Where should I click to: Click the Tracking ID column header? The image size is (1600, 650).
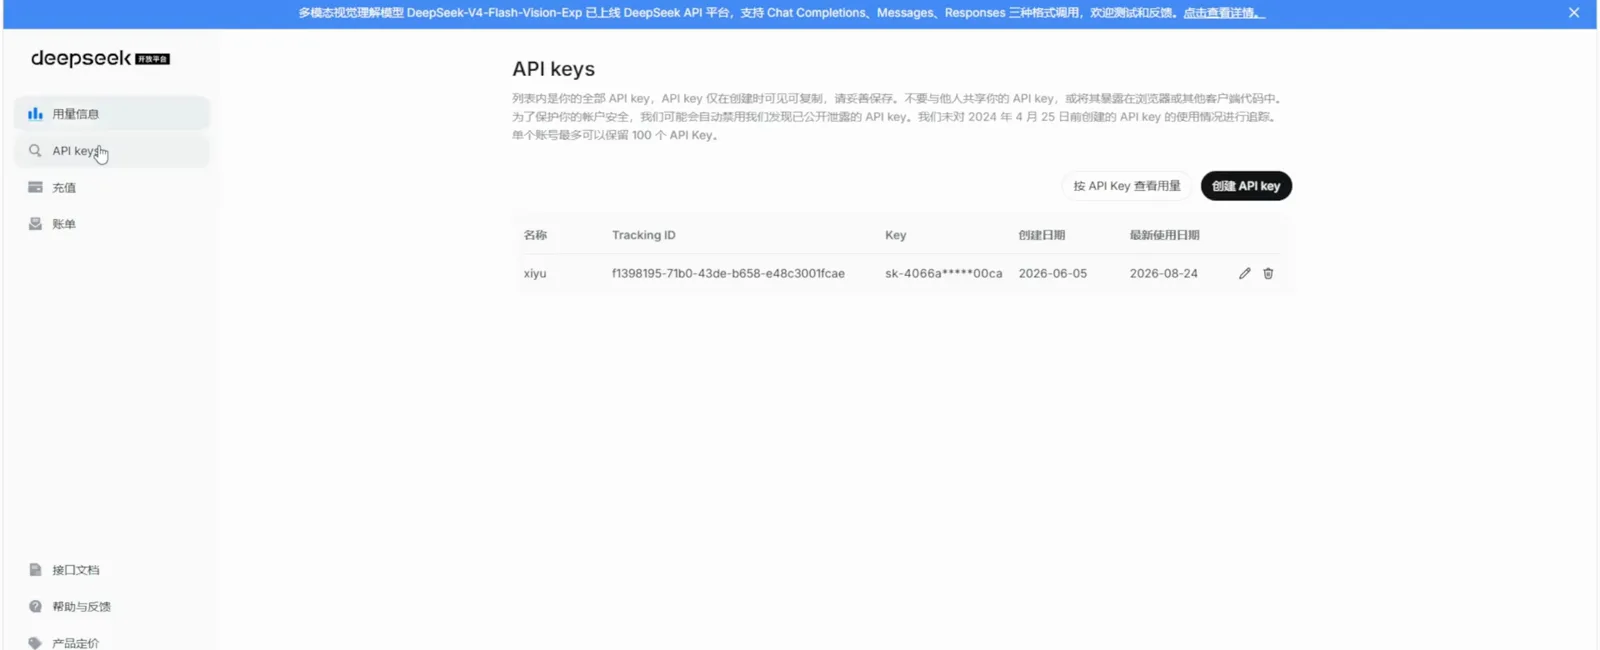[644, 235]
